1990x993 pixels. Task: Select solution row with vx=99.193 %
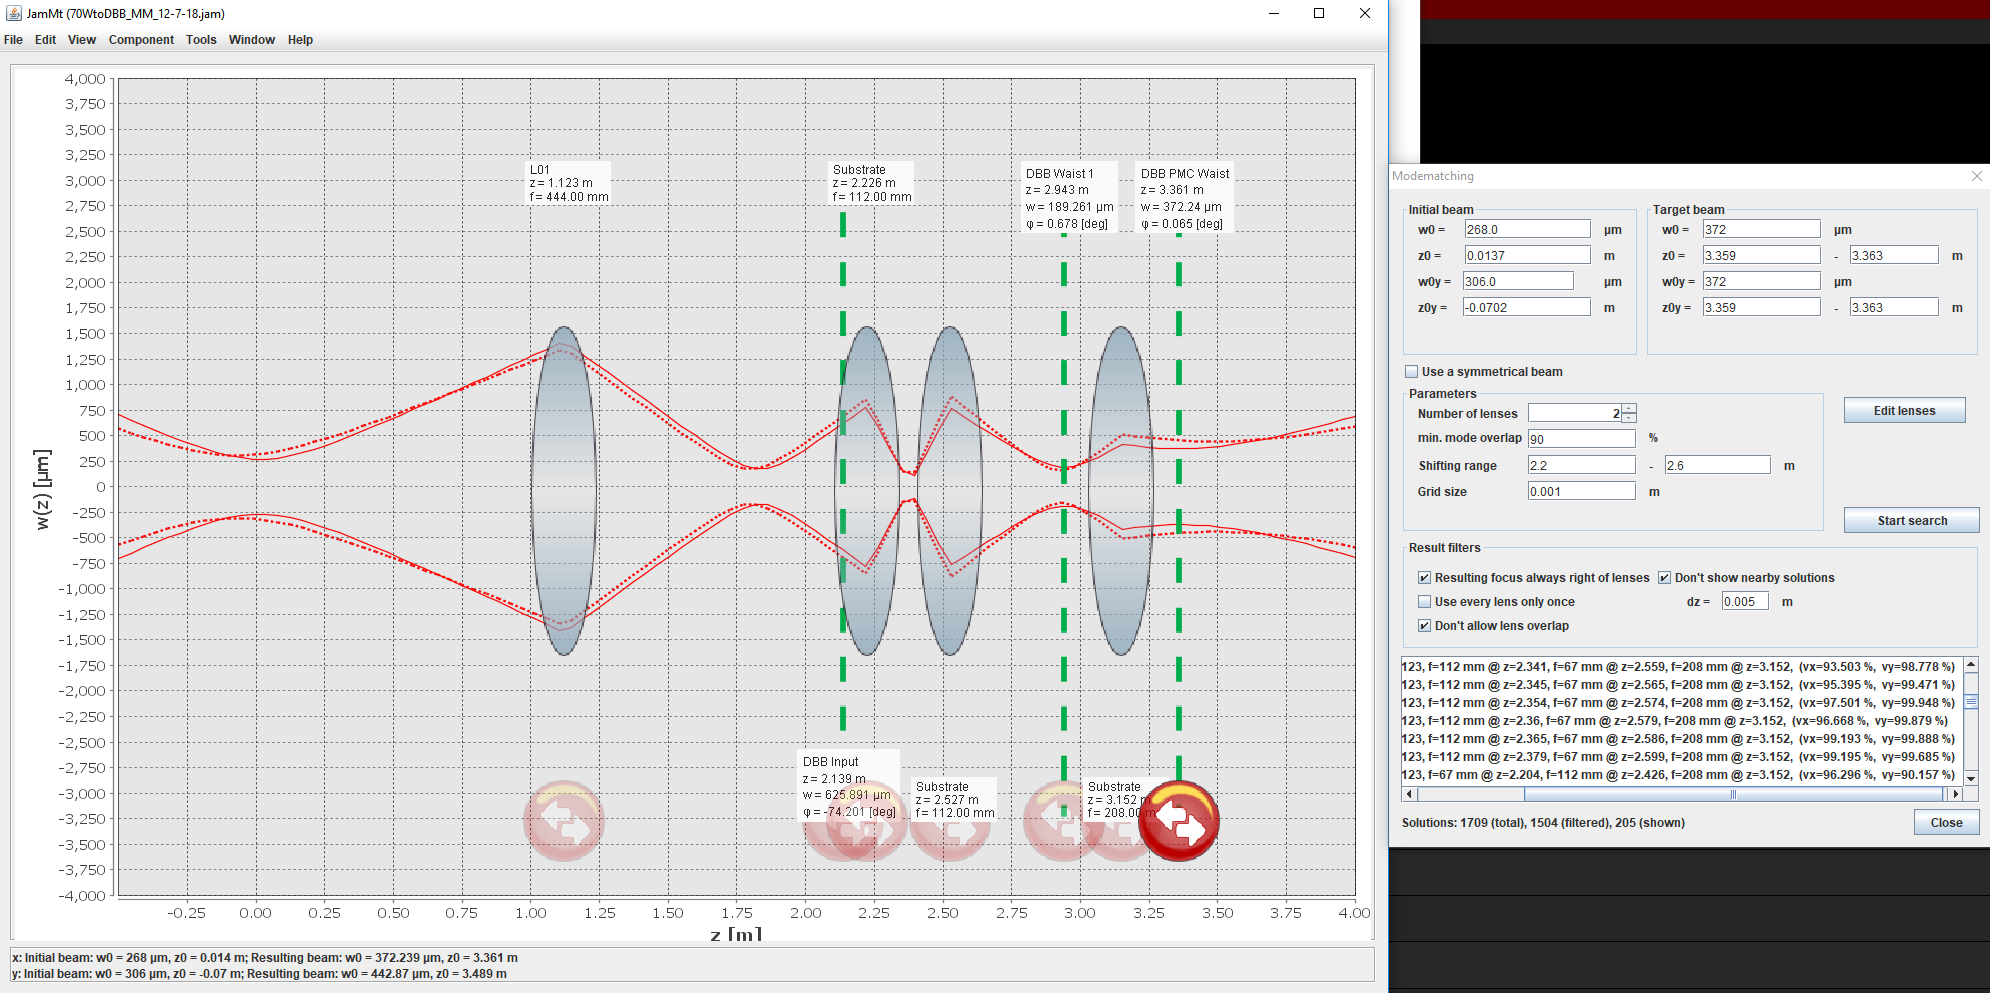[x=1682, y=739]
